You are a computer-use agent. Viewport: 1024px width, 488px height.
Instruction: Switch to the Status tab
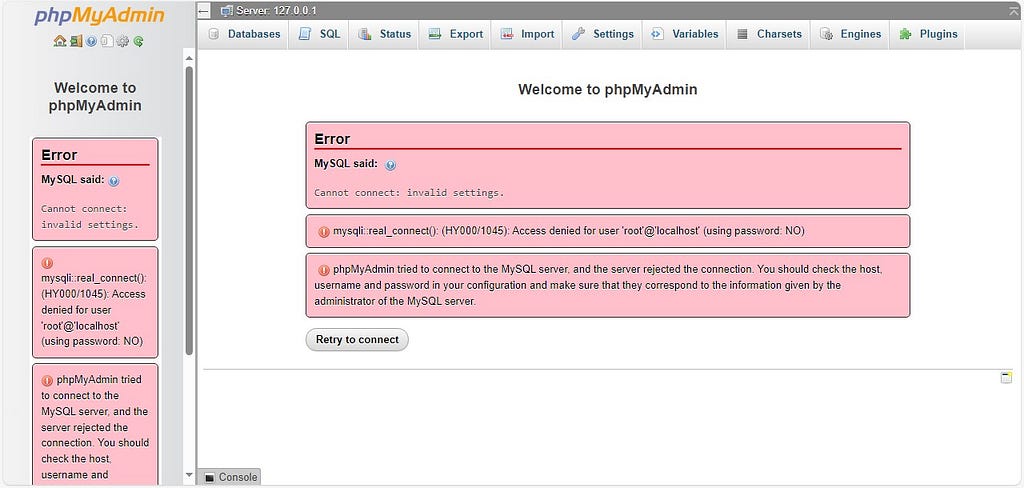click(x=385, y=34)
